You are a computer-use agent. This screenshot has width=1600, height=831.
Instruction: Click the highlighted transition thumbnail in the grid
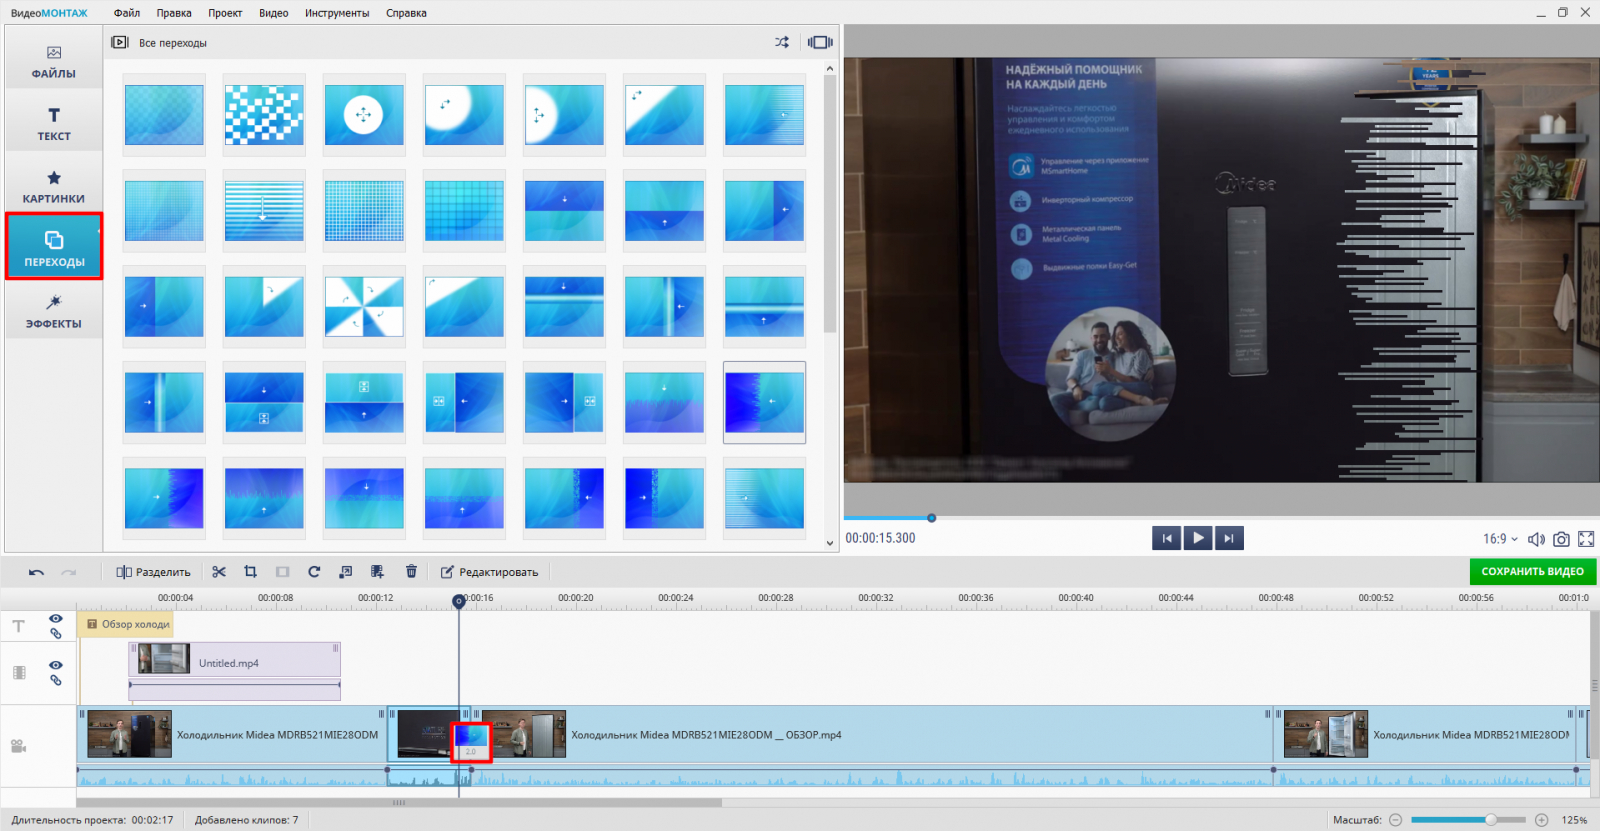click(x=764, y=403)
